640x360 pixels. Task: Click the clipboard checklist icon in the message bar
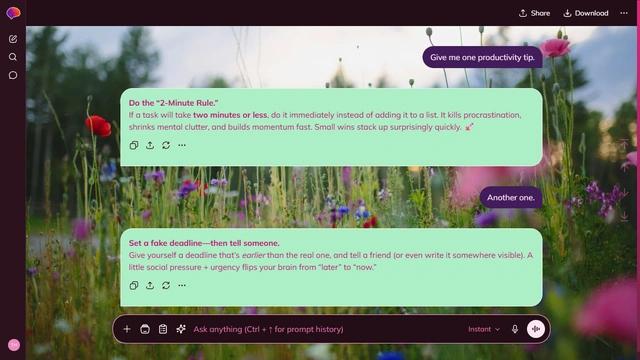(x=163, y=329)
